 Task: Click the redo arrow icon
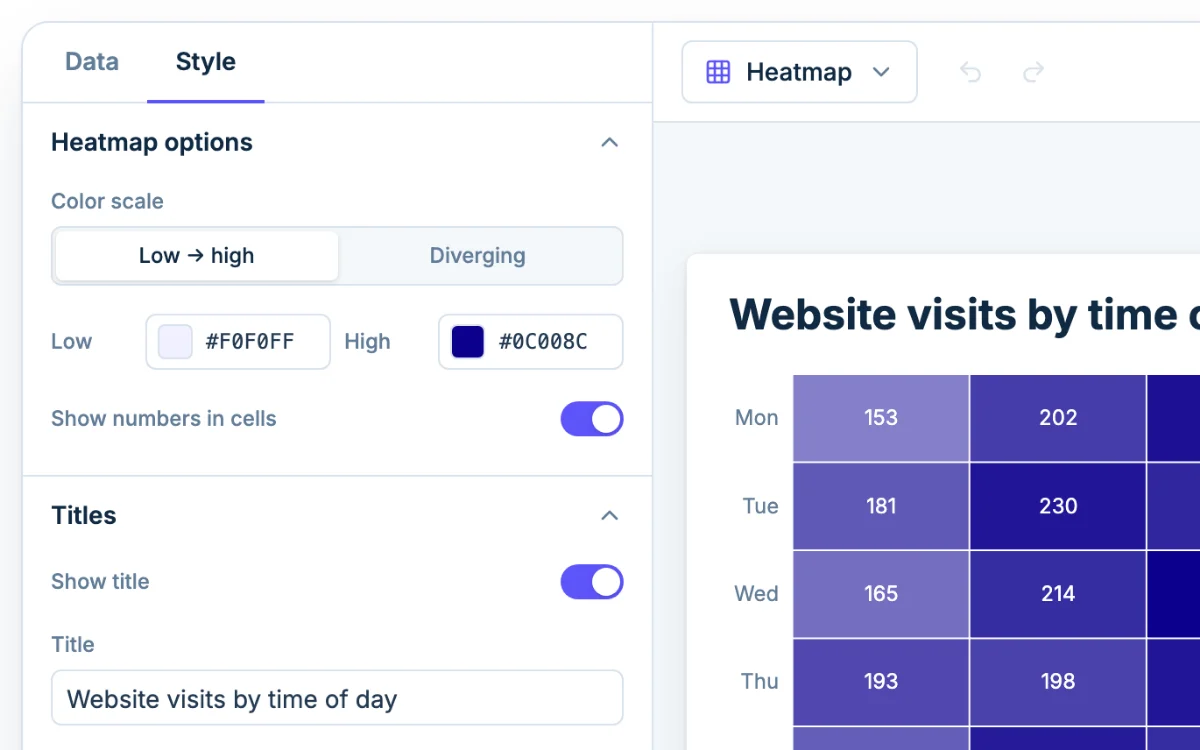click(1034, 72)
